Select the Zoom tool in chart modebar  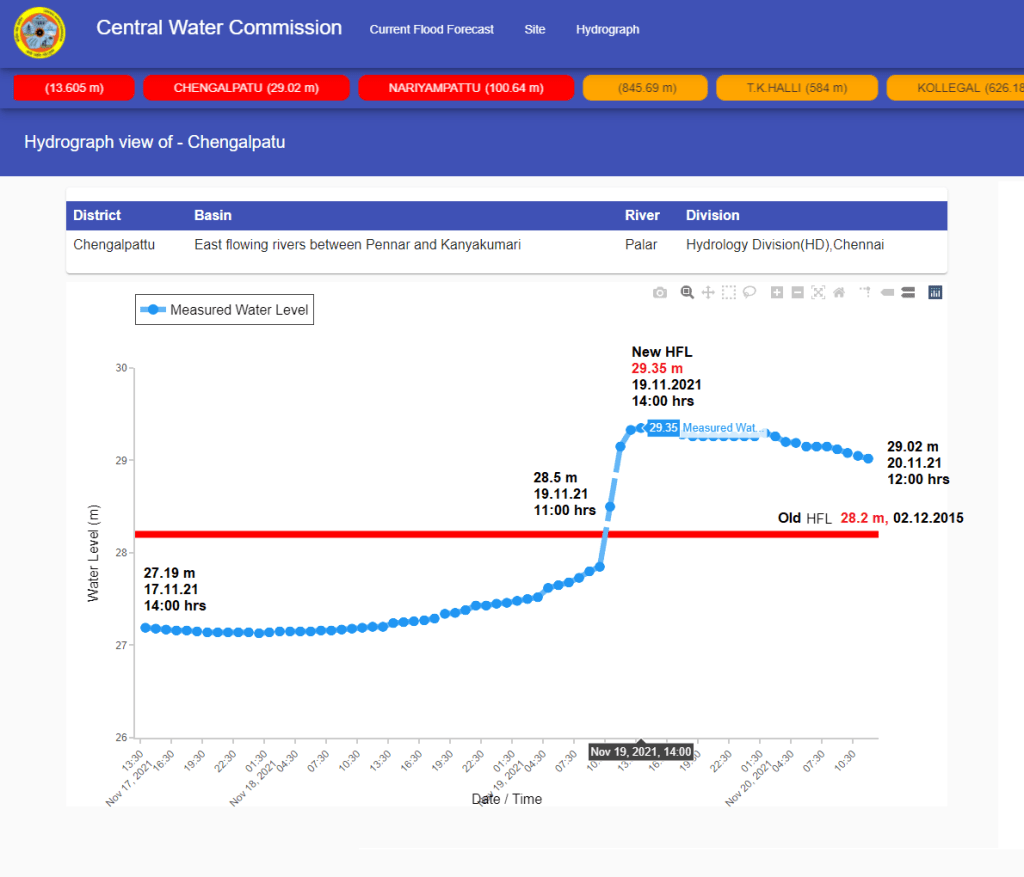point(687,293)
